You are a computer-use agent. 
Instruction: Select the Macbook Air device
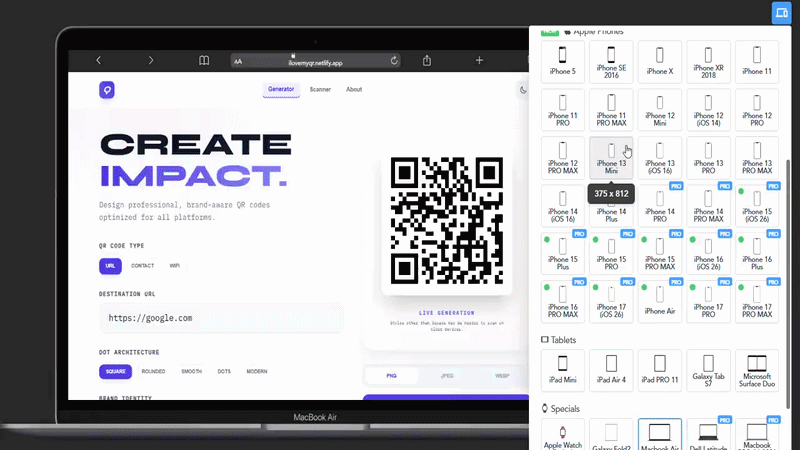point(660,434)
